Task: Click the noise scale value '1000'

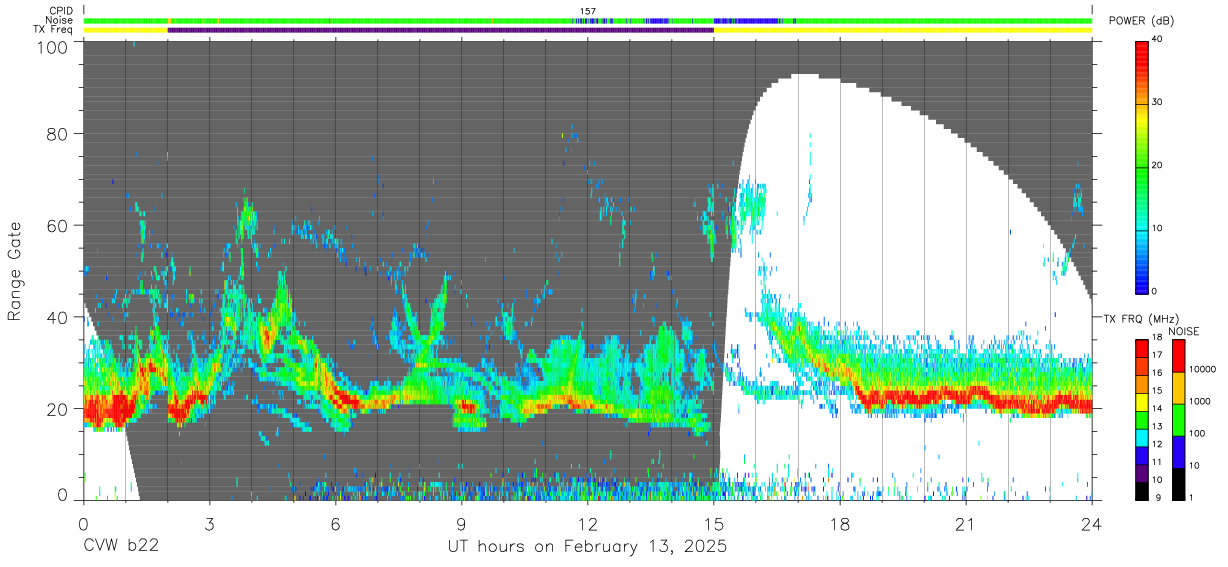Action: pos(1199,401)
